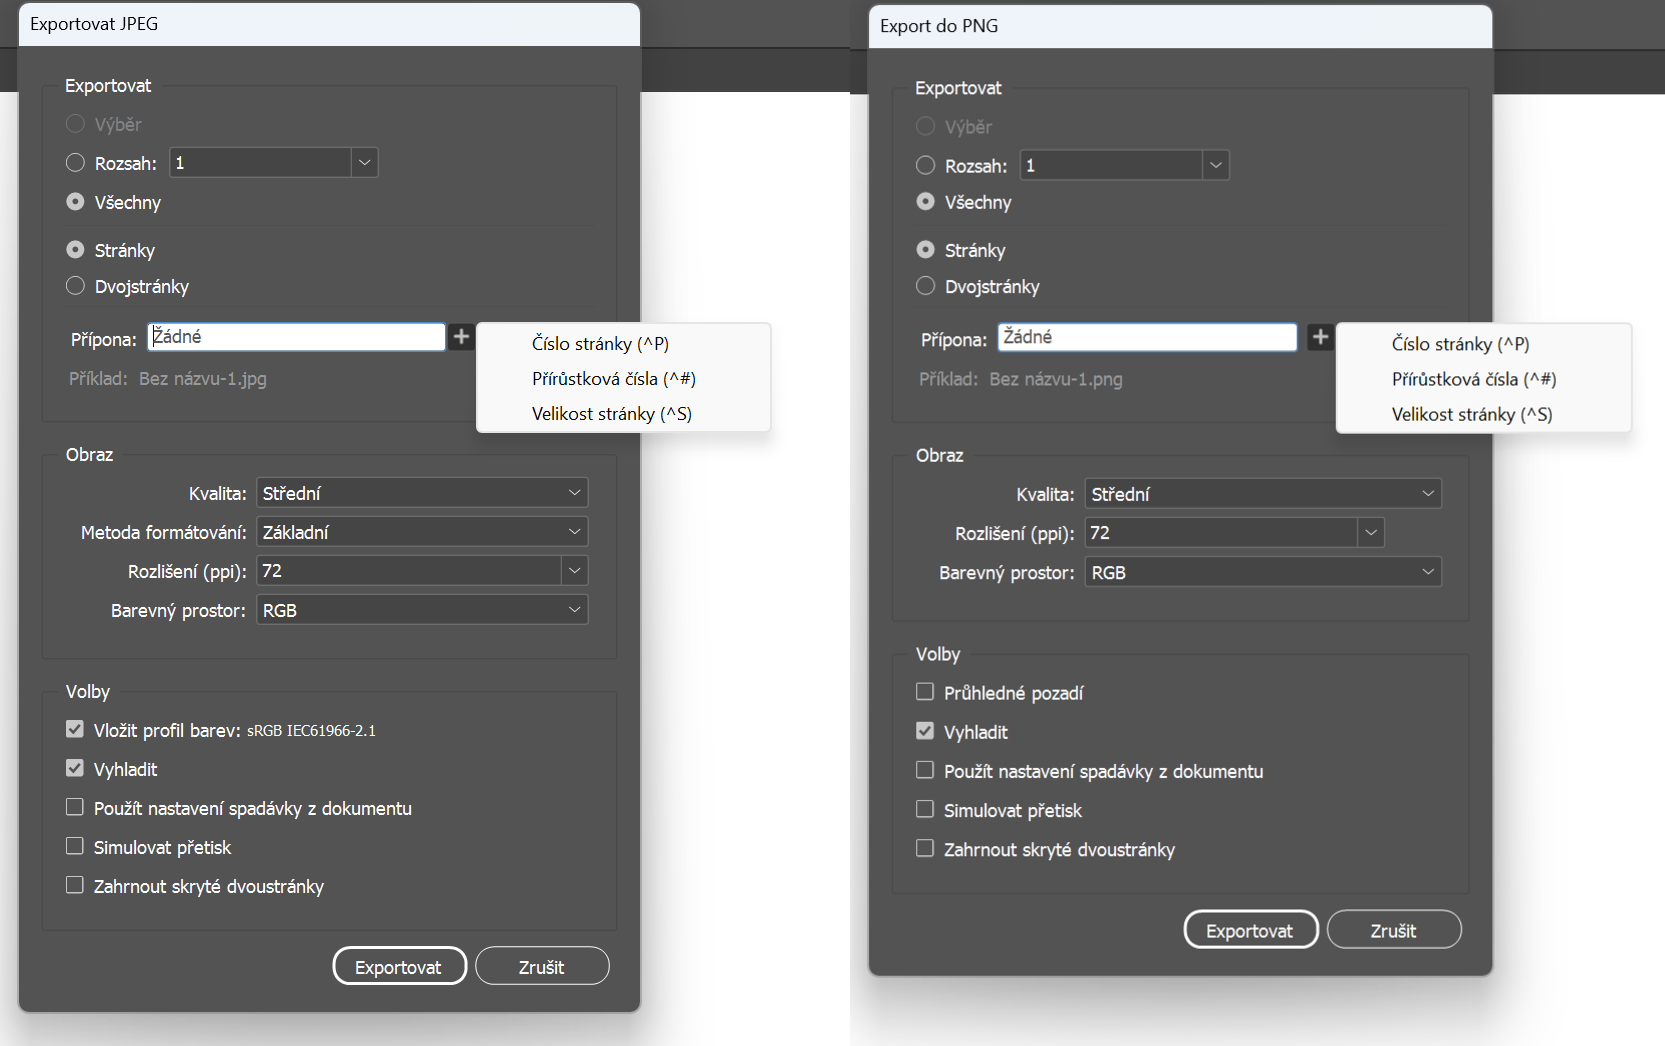Open Metoda formátování dropdown set to Základní

[x=422, y=532]
